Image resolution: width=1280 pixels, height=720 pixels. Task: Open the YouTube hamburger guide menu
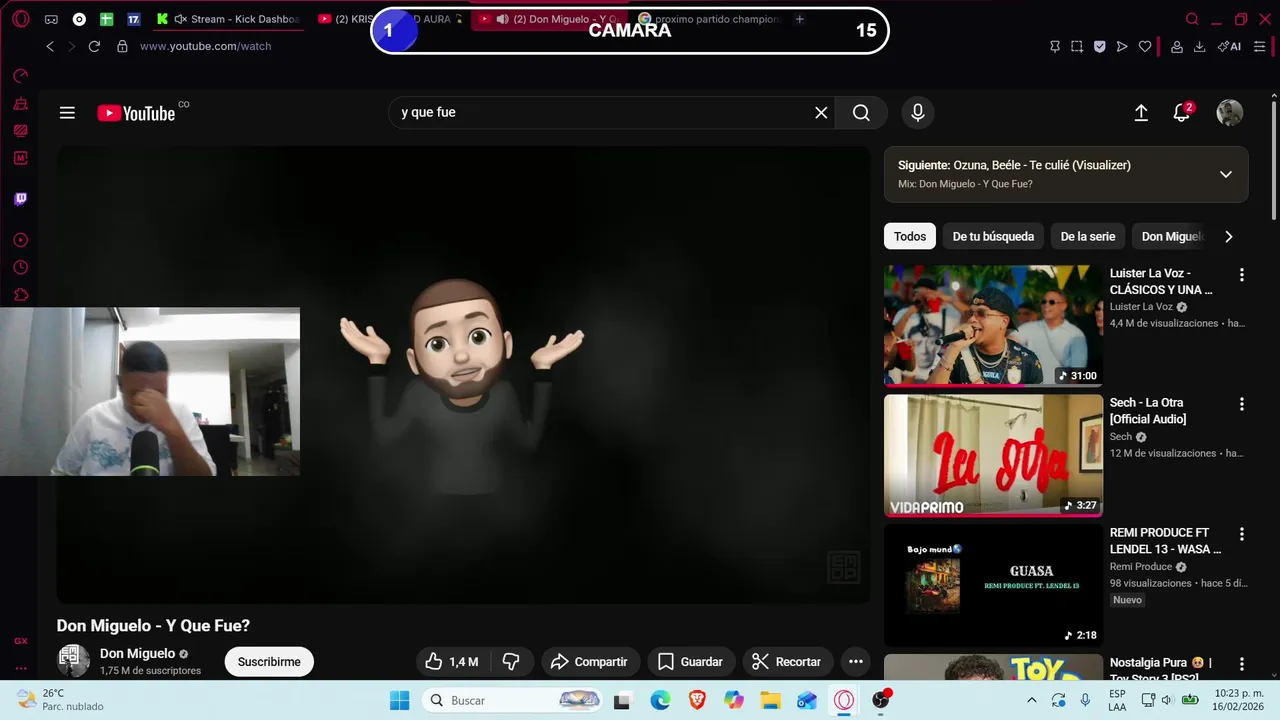tap(67, 113)
